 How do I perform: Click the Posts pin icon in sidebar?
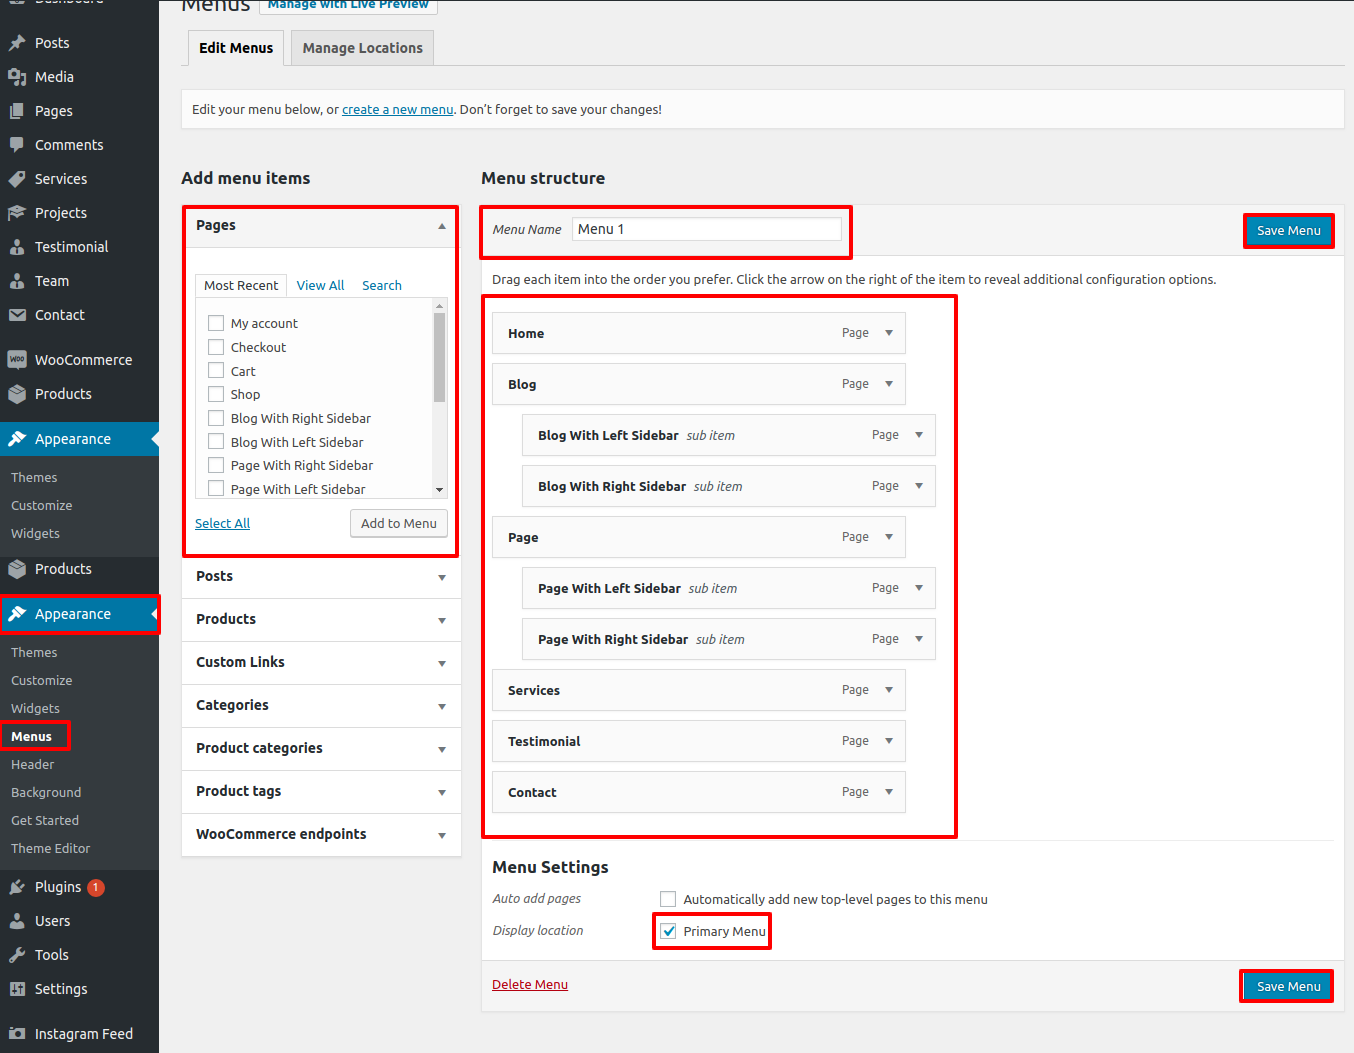[x=17, y=43]
